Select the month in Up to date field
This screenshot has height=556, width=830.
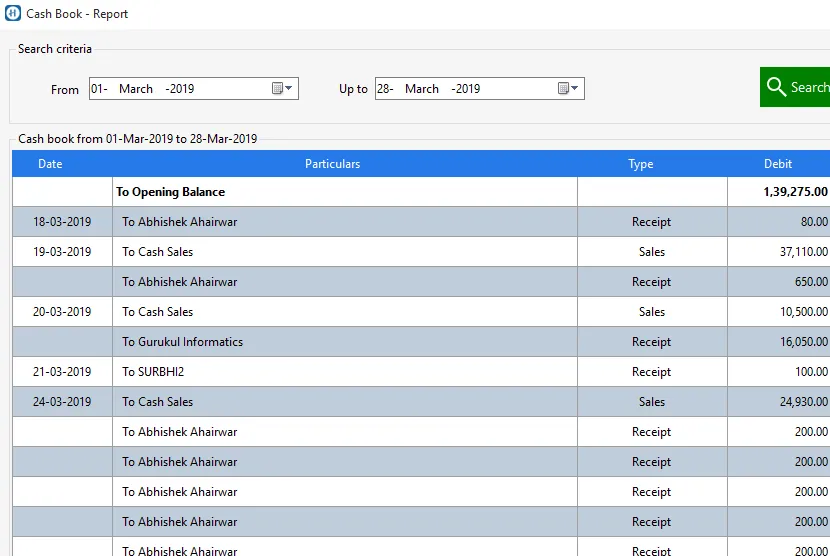point(422,89)
